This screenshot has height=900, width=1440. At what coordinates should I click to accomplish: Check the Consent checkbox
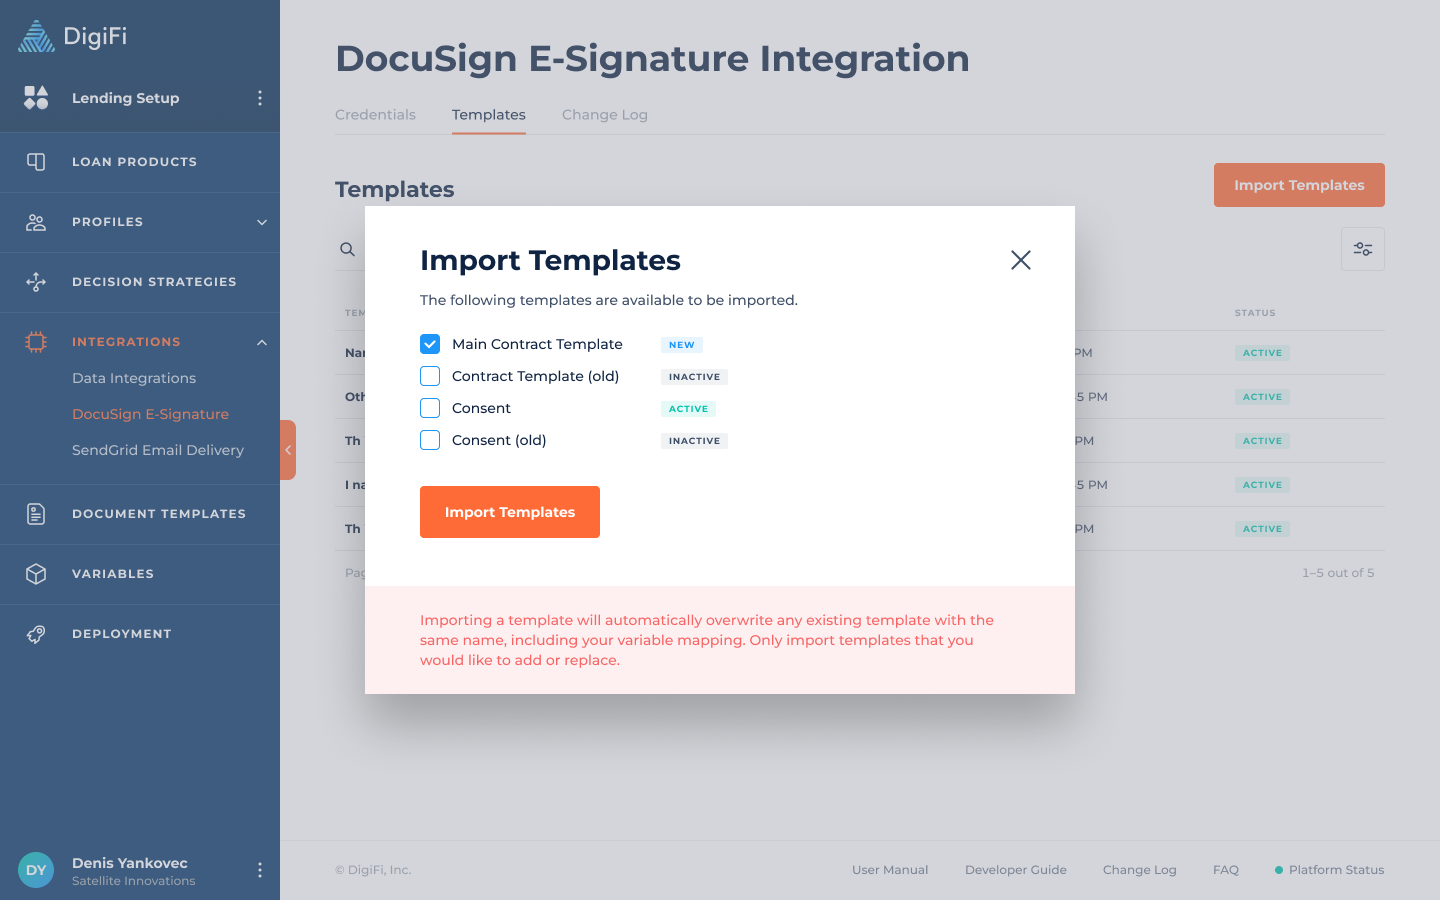430,408
